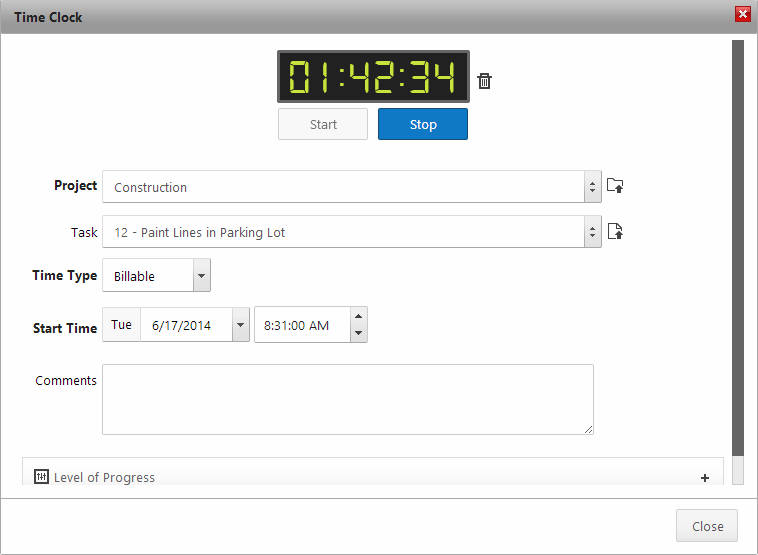This screenshot has height=555, width=758.
Task: Increase start time with up arrow
Action: 358,316
